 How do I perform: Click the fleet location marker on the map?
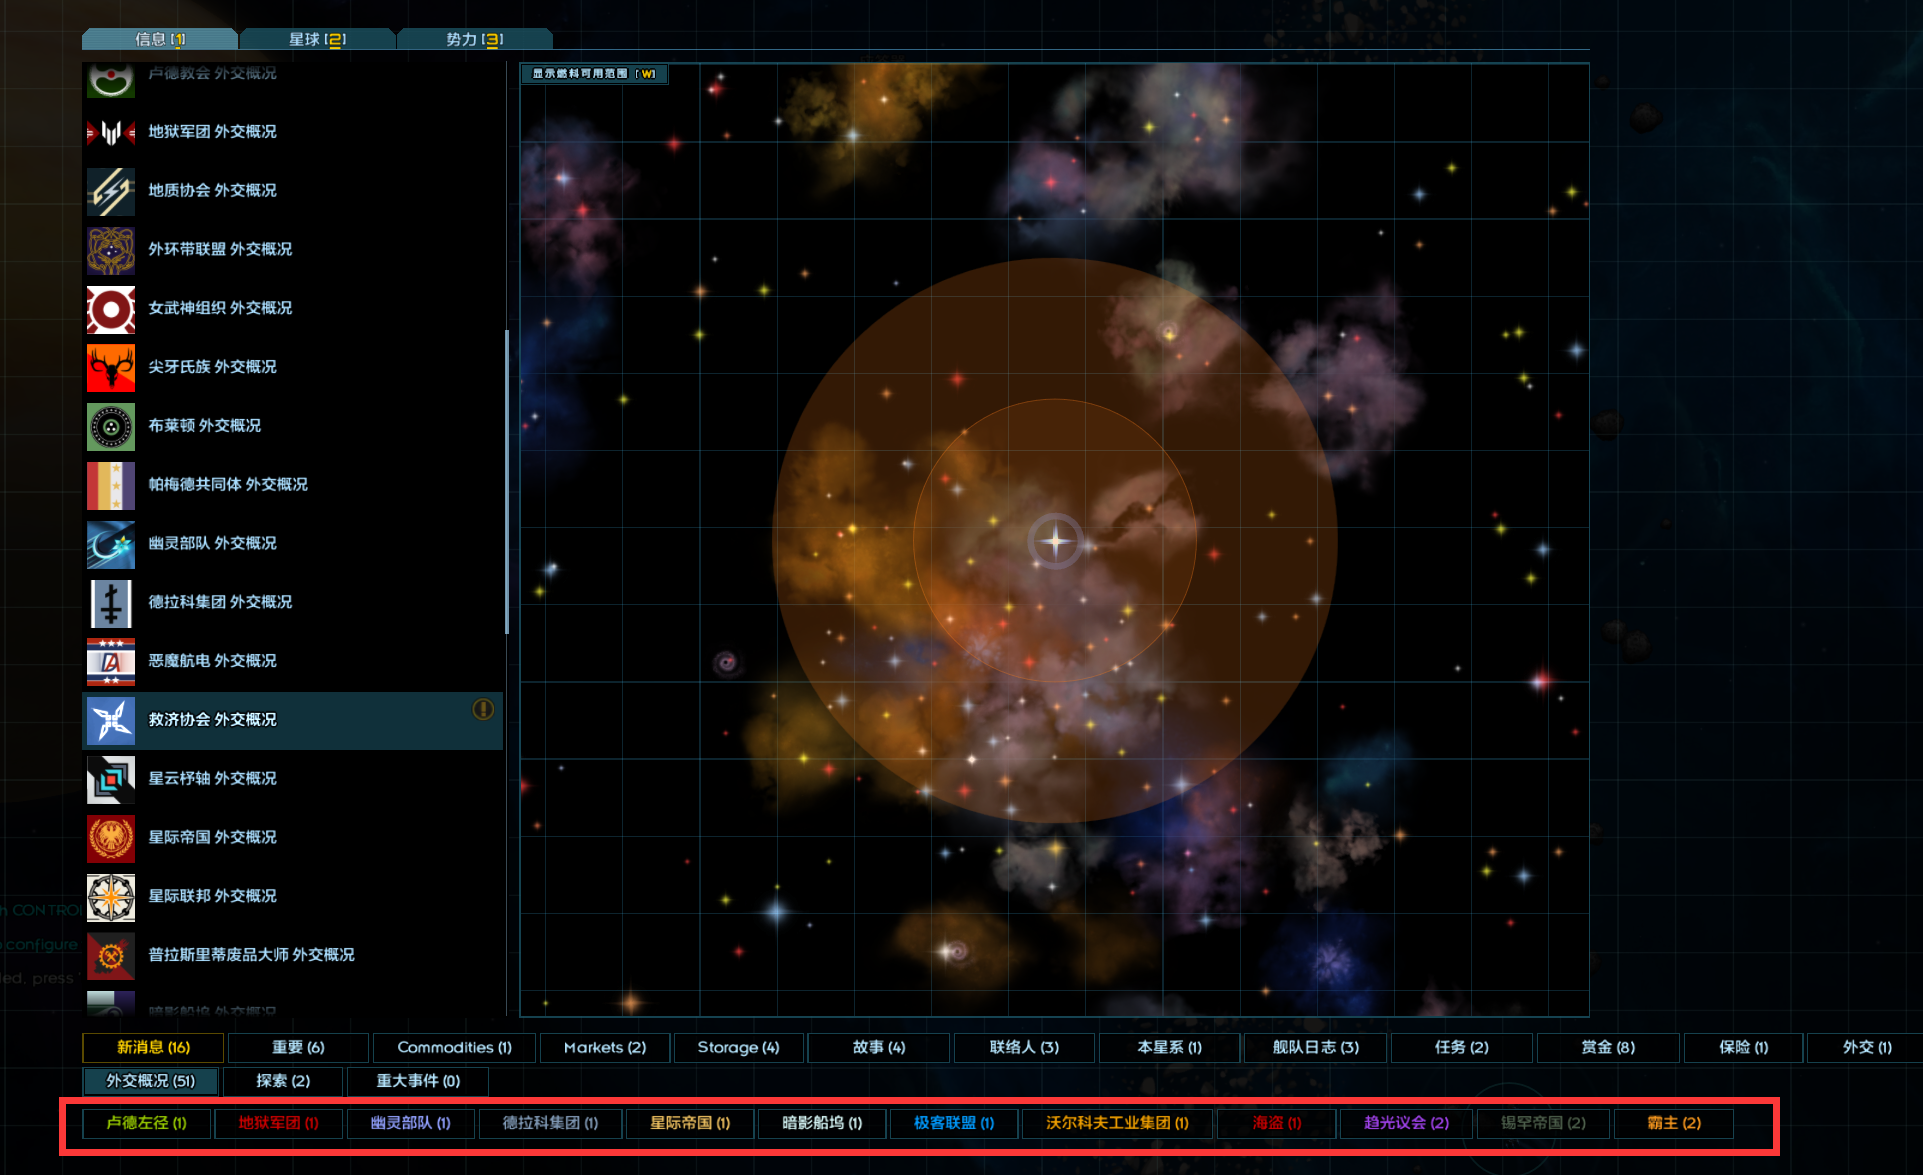pos(1055,541)
